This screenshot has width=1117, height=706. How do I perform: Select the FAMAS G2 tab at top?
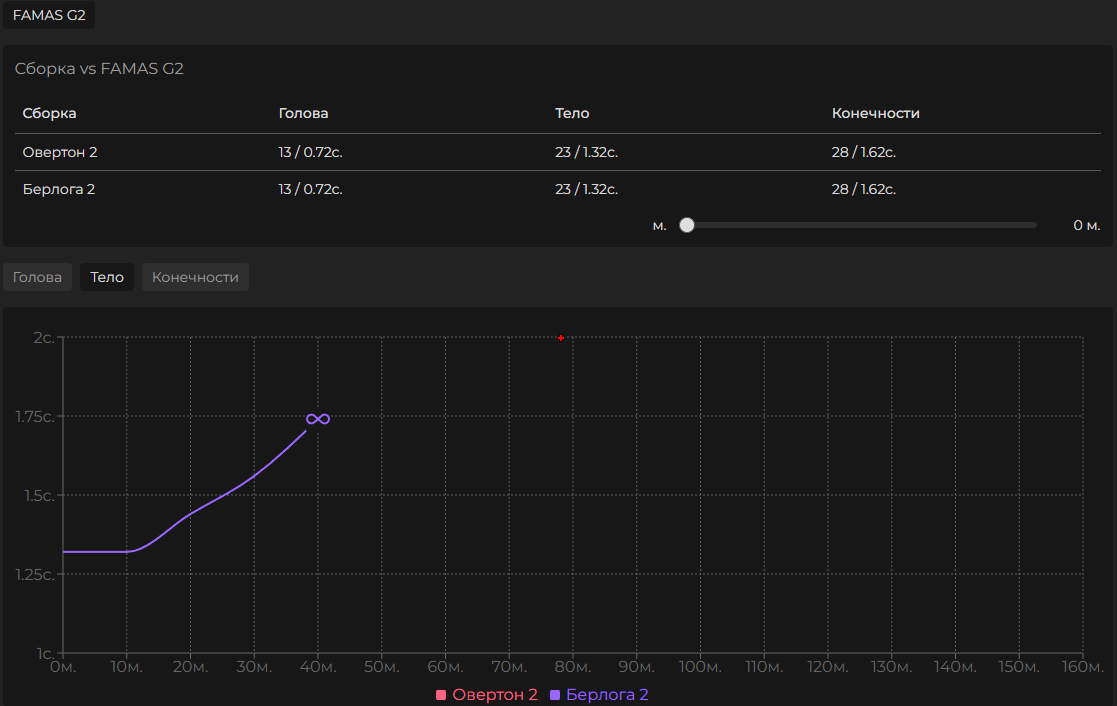click(49, 15)
